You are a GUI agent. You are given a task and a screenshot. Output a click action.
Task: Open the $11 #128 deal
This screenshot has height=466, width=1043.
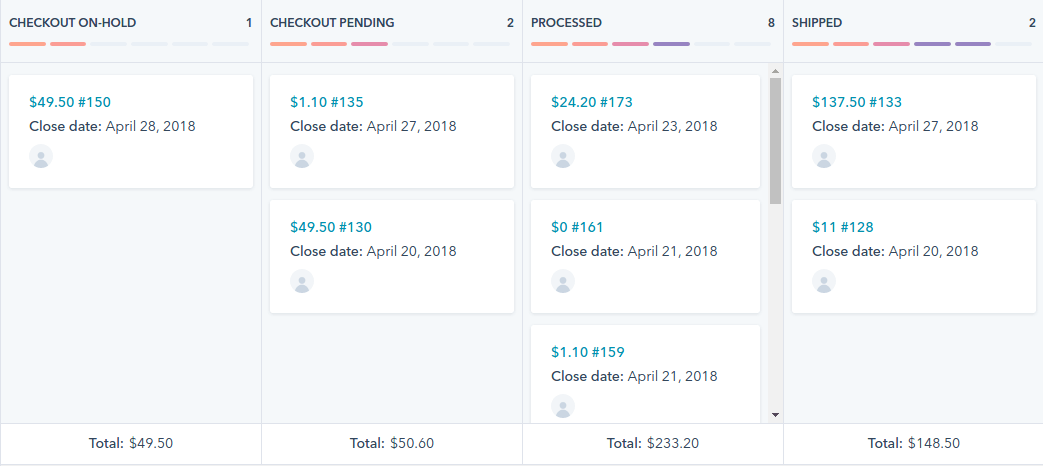843,227
